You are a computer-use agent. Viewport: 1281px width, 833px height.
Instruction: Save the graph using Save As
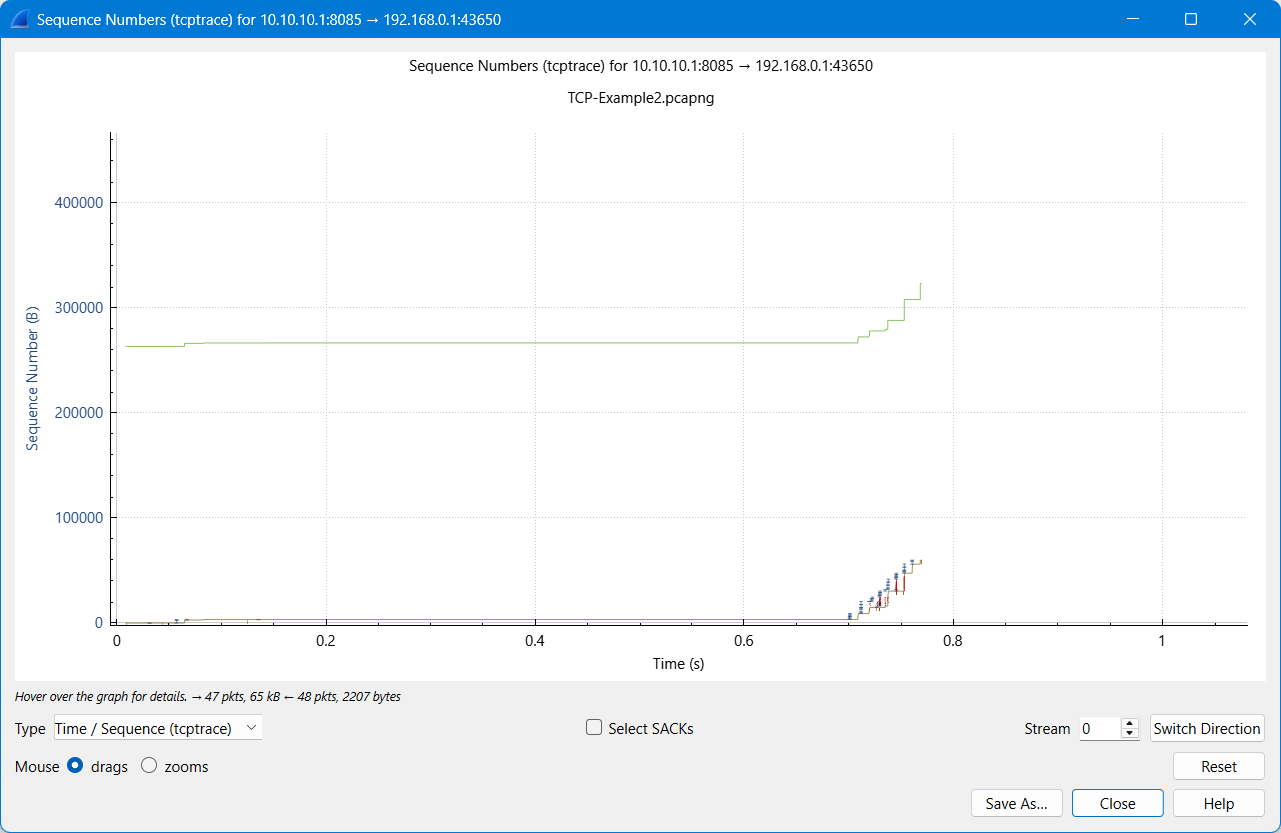pyautogui.click(x=1017, y=803)
